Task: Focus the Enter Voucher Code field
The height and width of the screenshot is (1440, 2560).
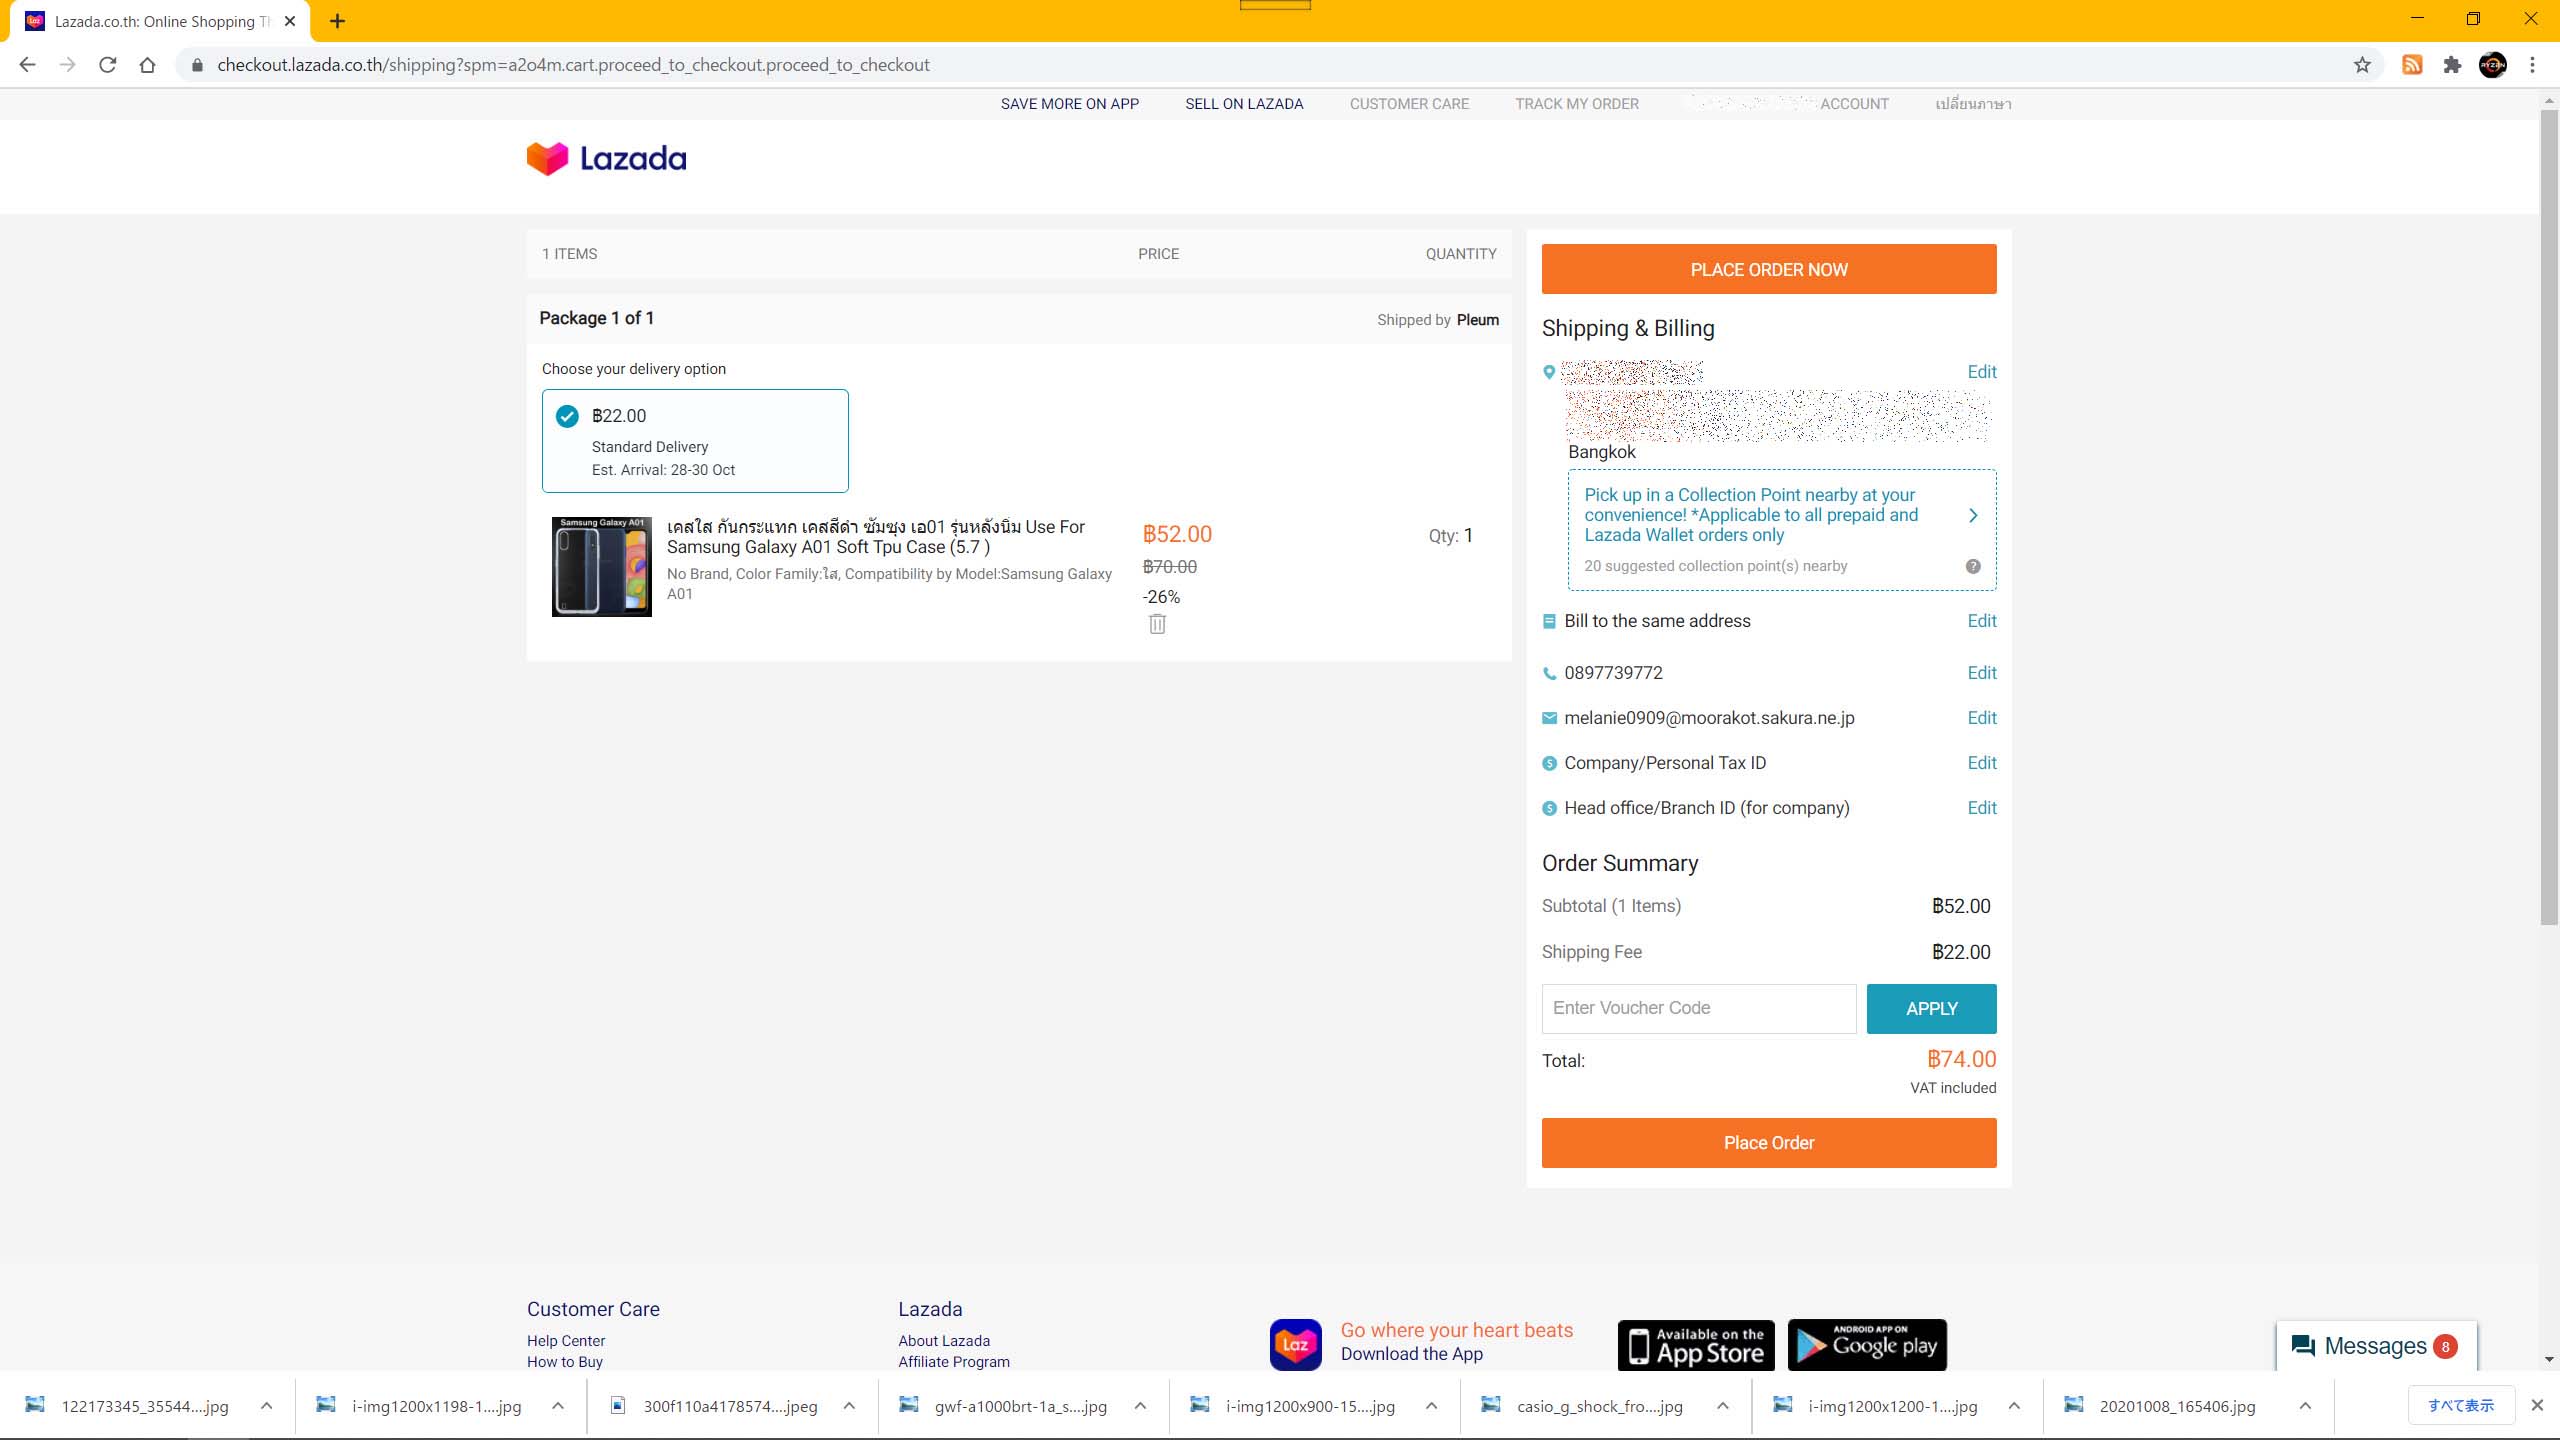Action: [x=1699, y=1009]
